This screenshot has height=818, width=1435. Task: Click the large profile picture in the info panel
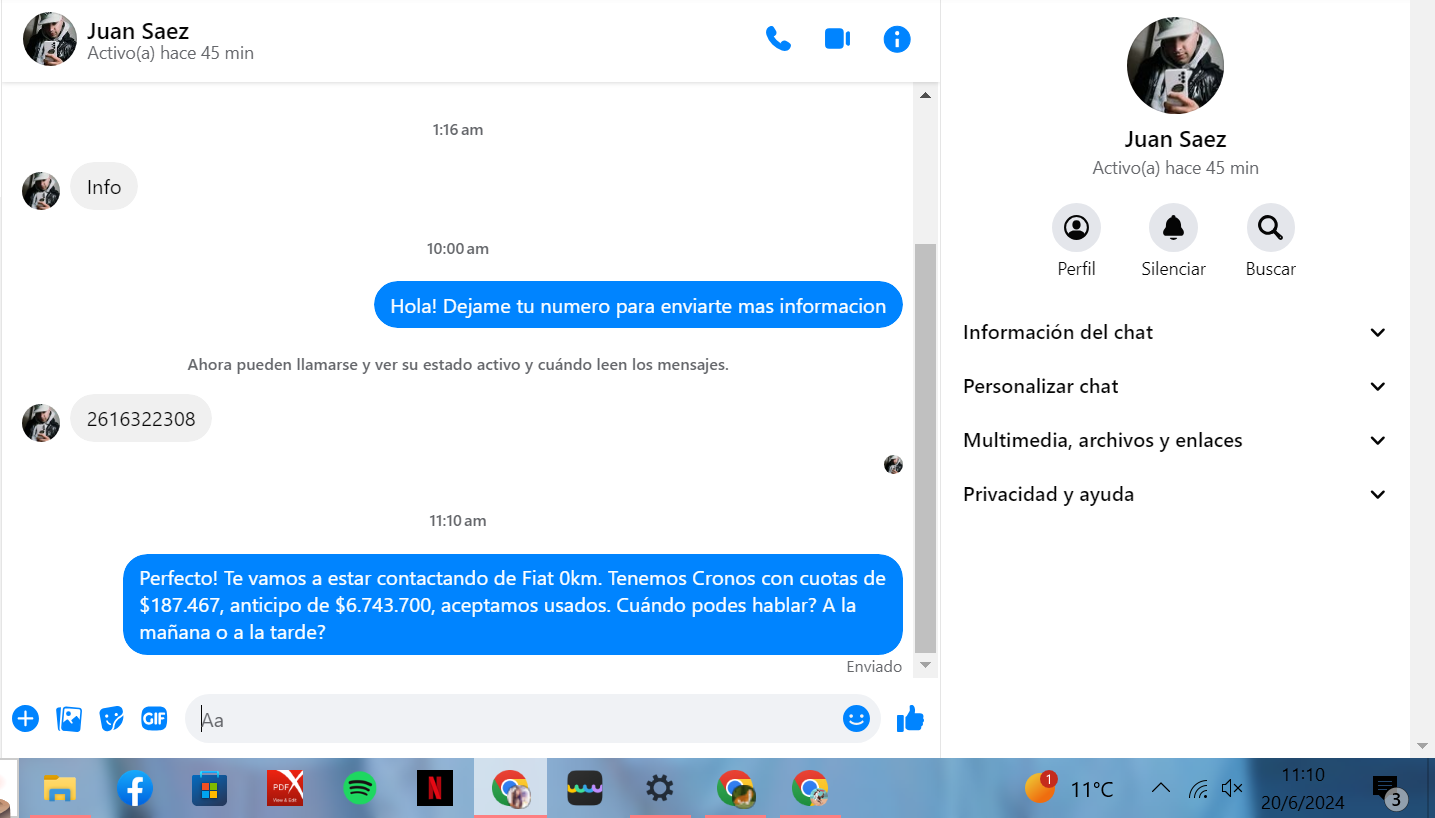point(1175,65)
